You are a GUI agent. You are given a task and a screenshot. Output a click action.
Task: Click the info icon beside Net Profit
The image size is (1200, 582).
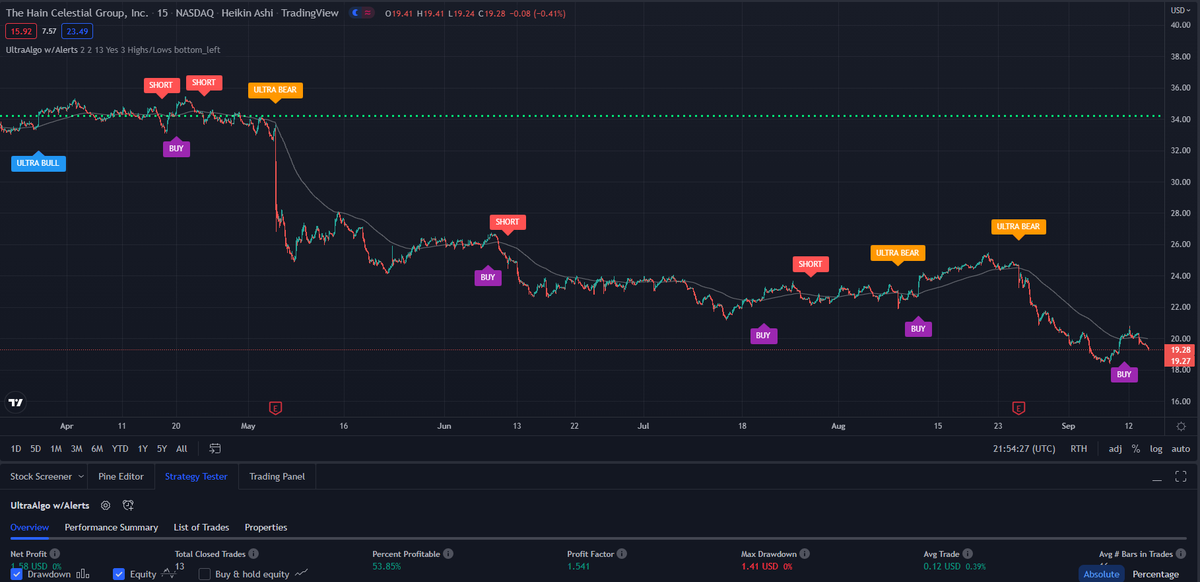coord(55,553)
